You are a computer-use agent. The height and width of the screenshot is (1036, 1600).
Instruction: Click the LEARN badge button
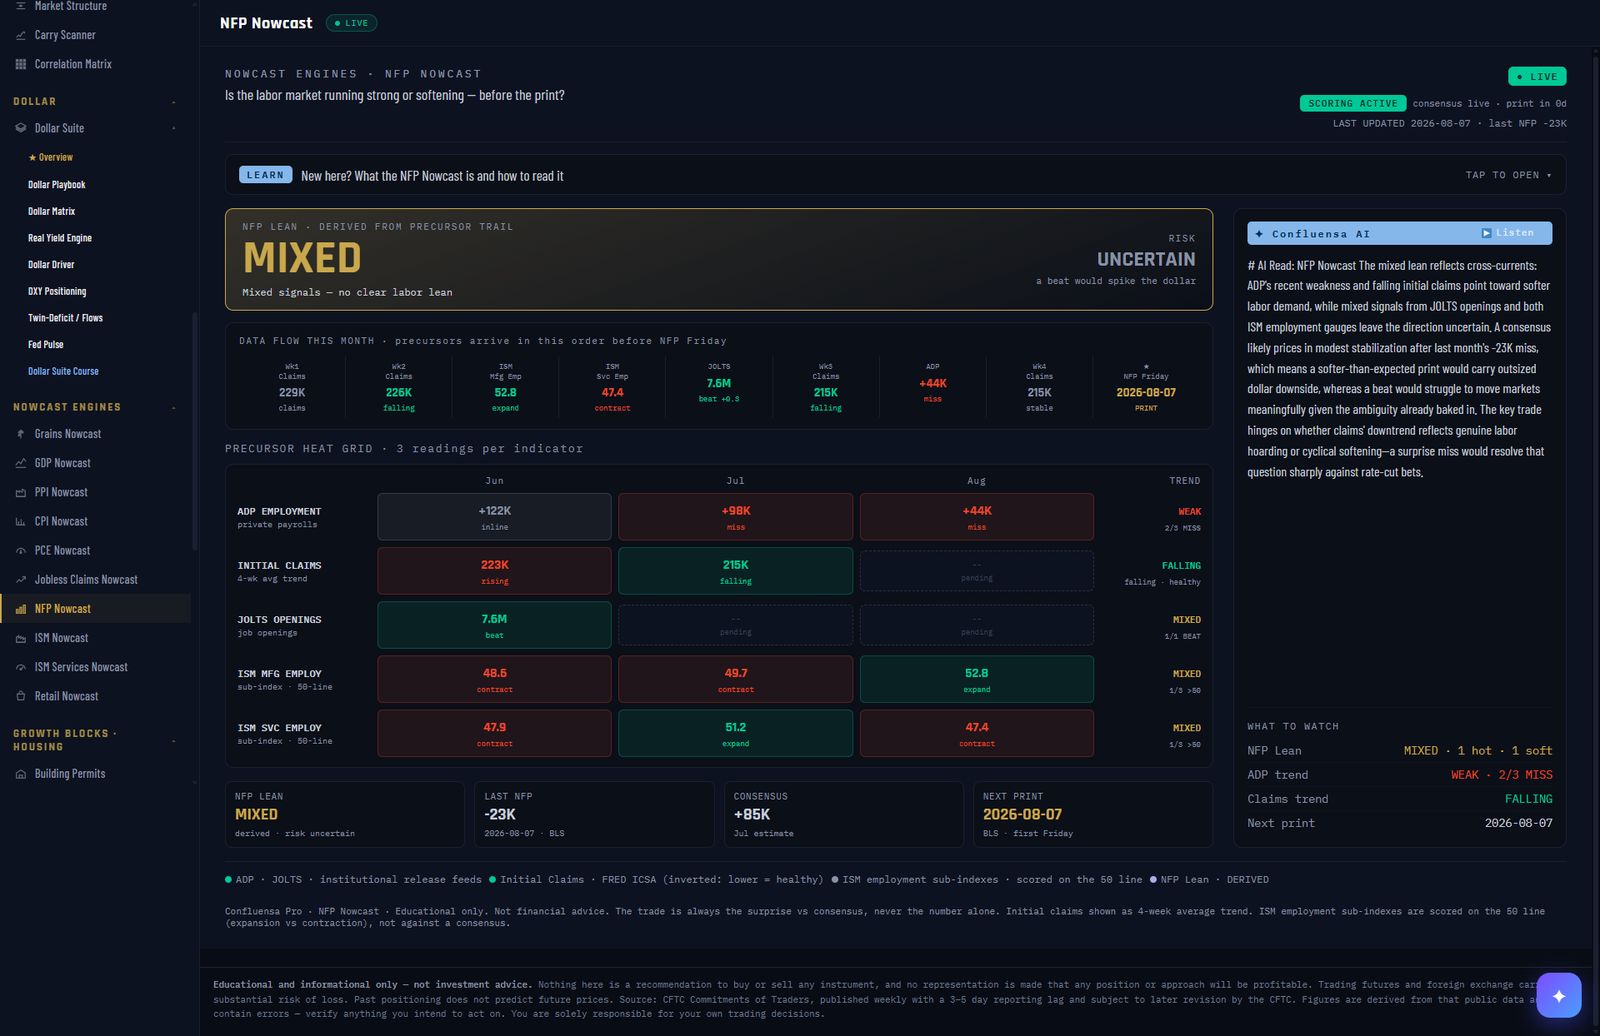coord(266,175)
